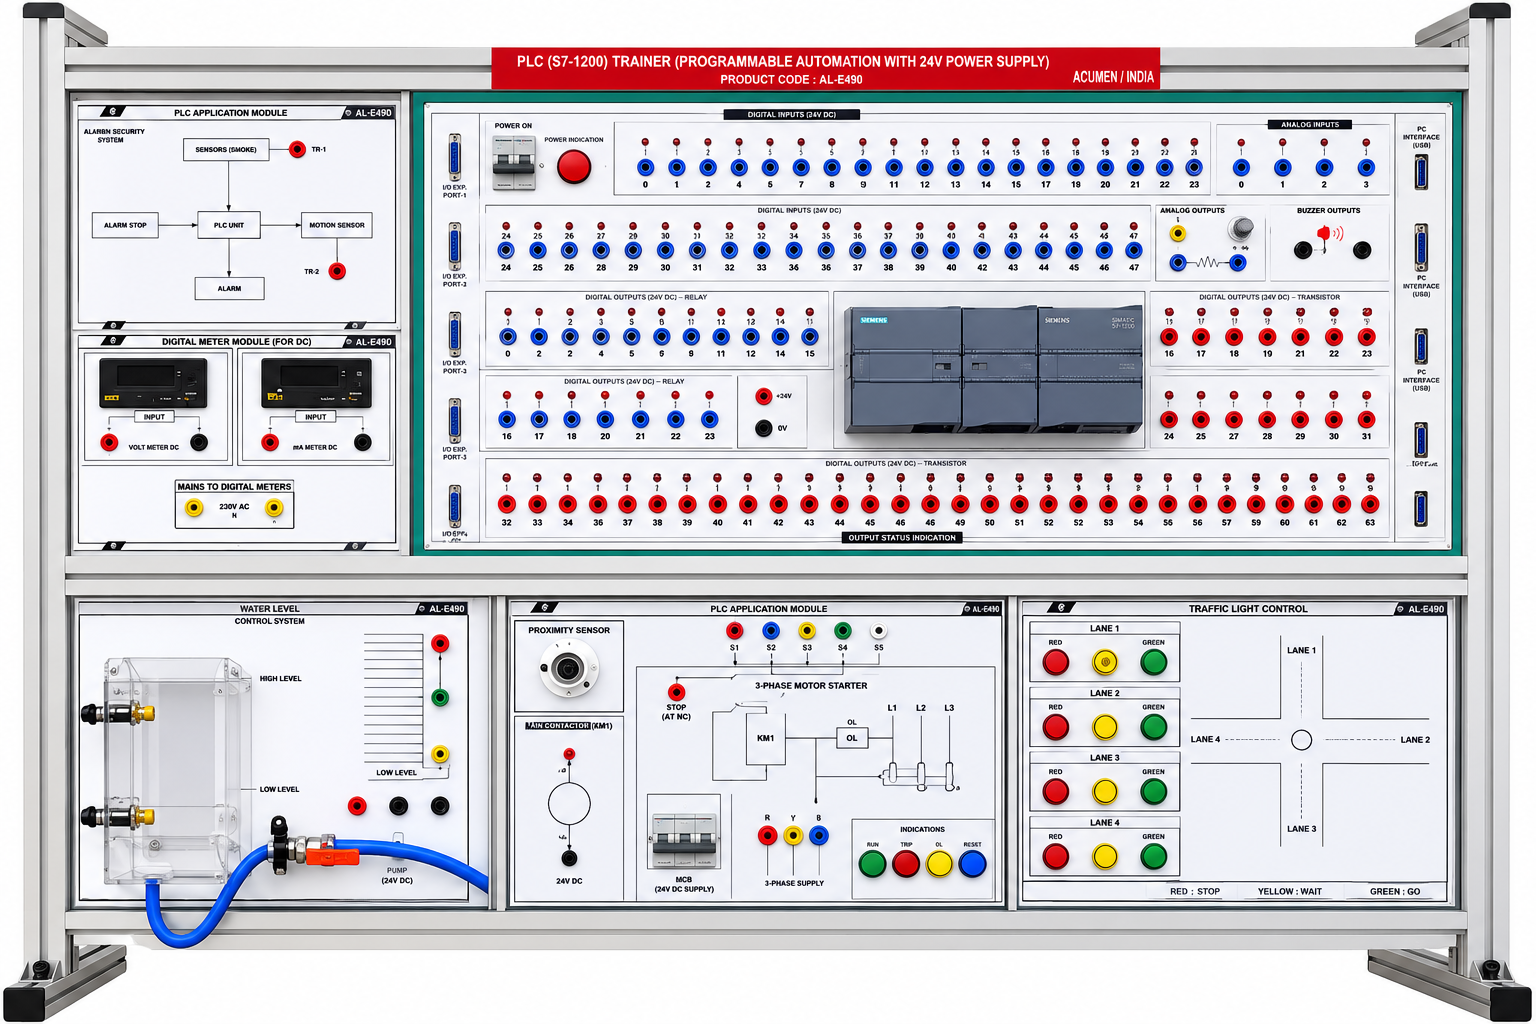1536x1024 pixels.
Task: Click red transistor output socket 63
Action: [1370, 504]
